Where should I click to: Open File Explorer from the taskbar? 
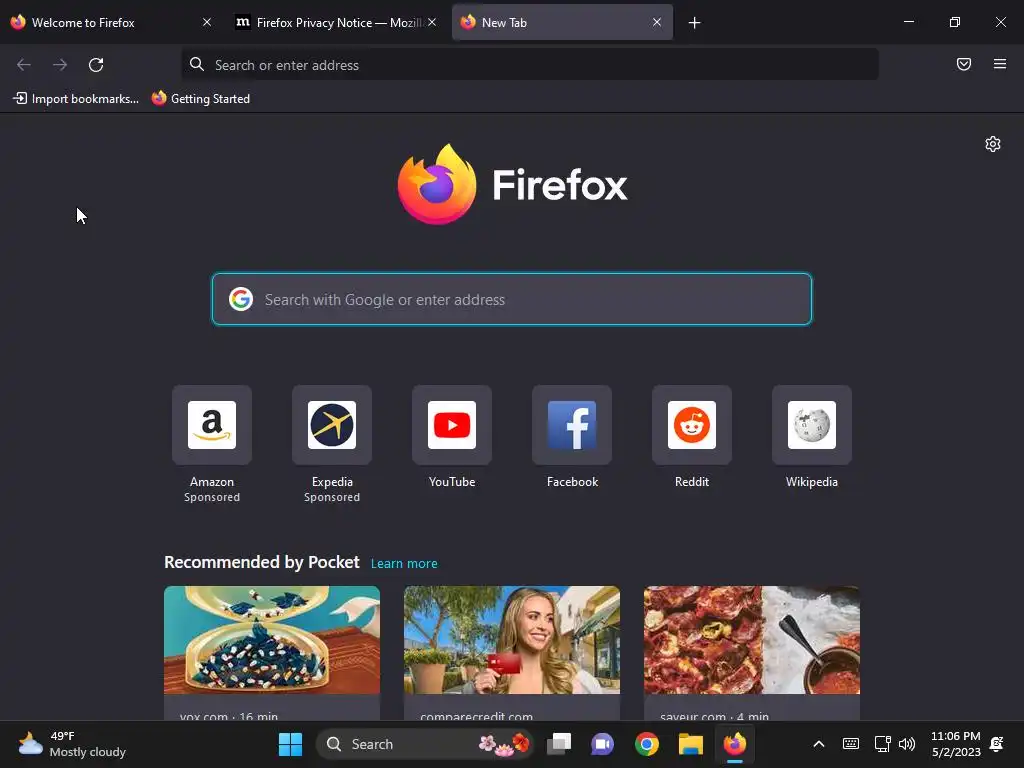coord(690,744)
